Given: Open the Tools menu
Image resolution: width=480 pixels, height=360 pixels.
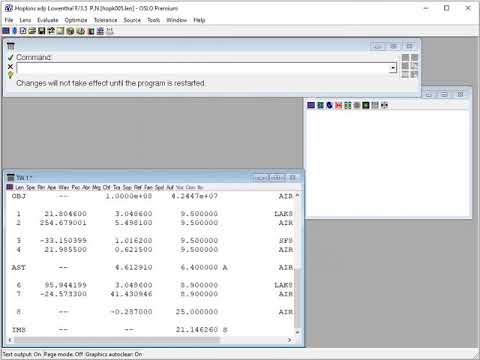Looking at the screenshot, I should (x=154, y=20).
